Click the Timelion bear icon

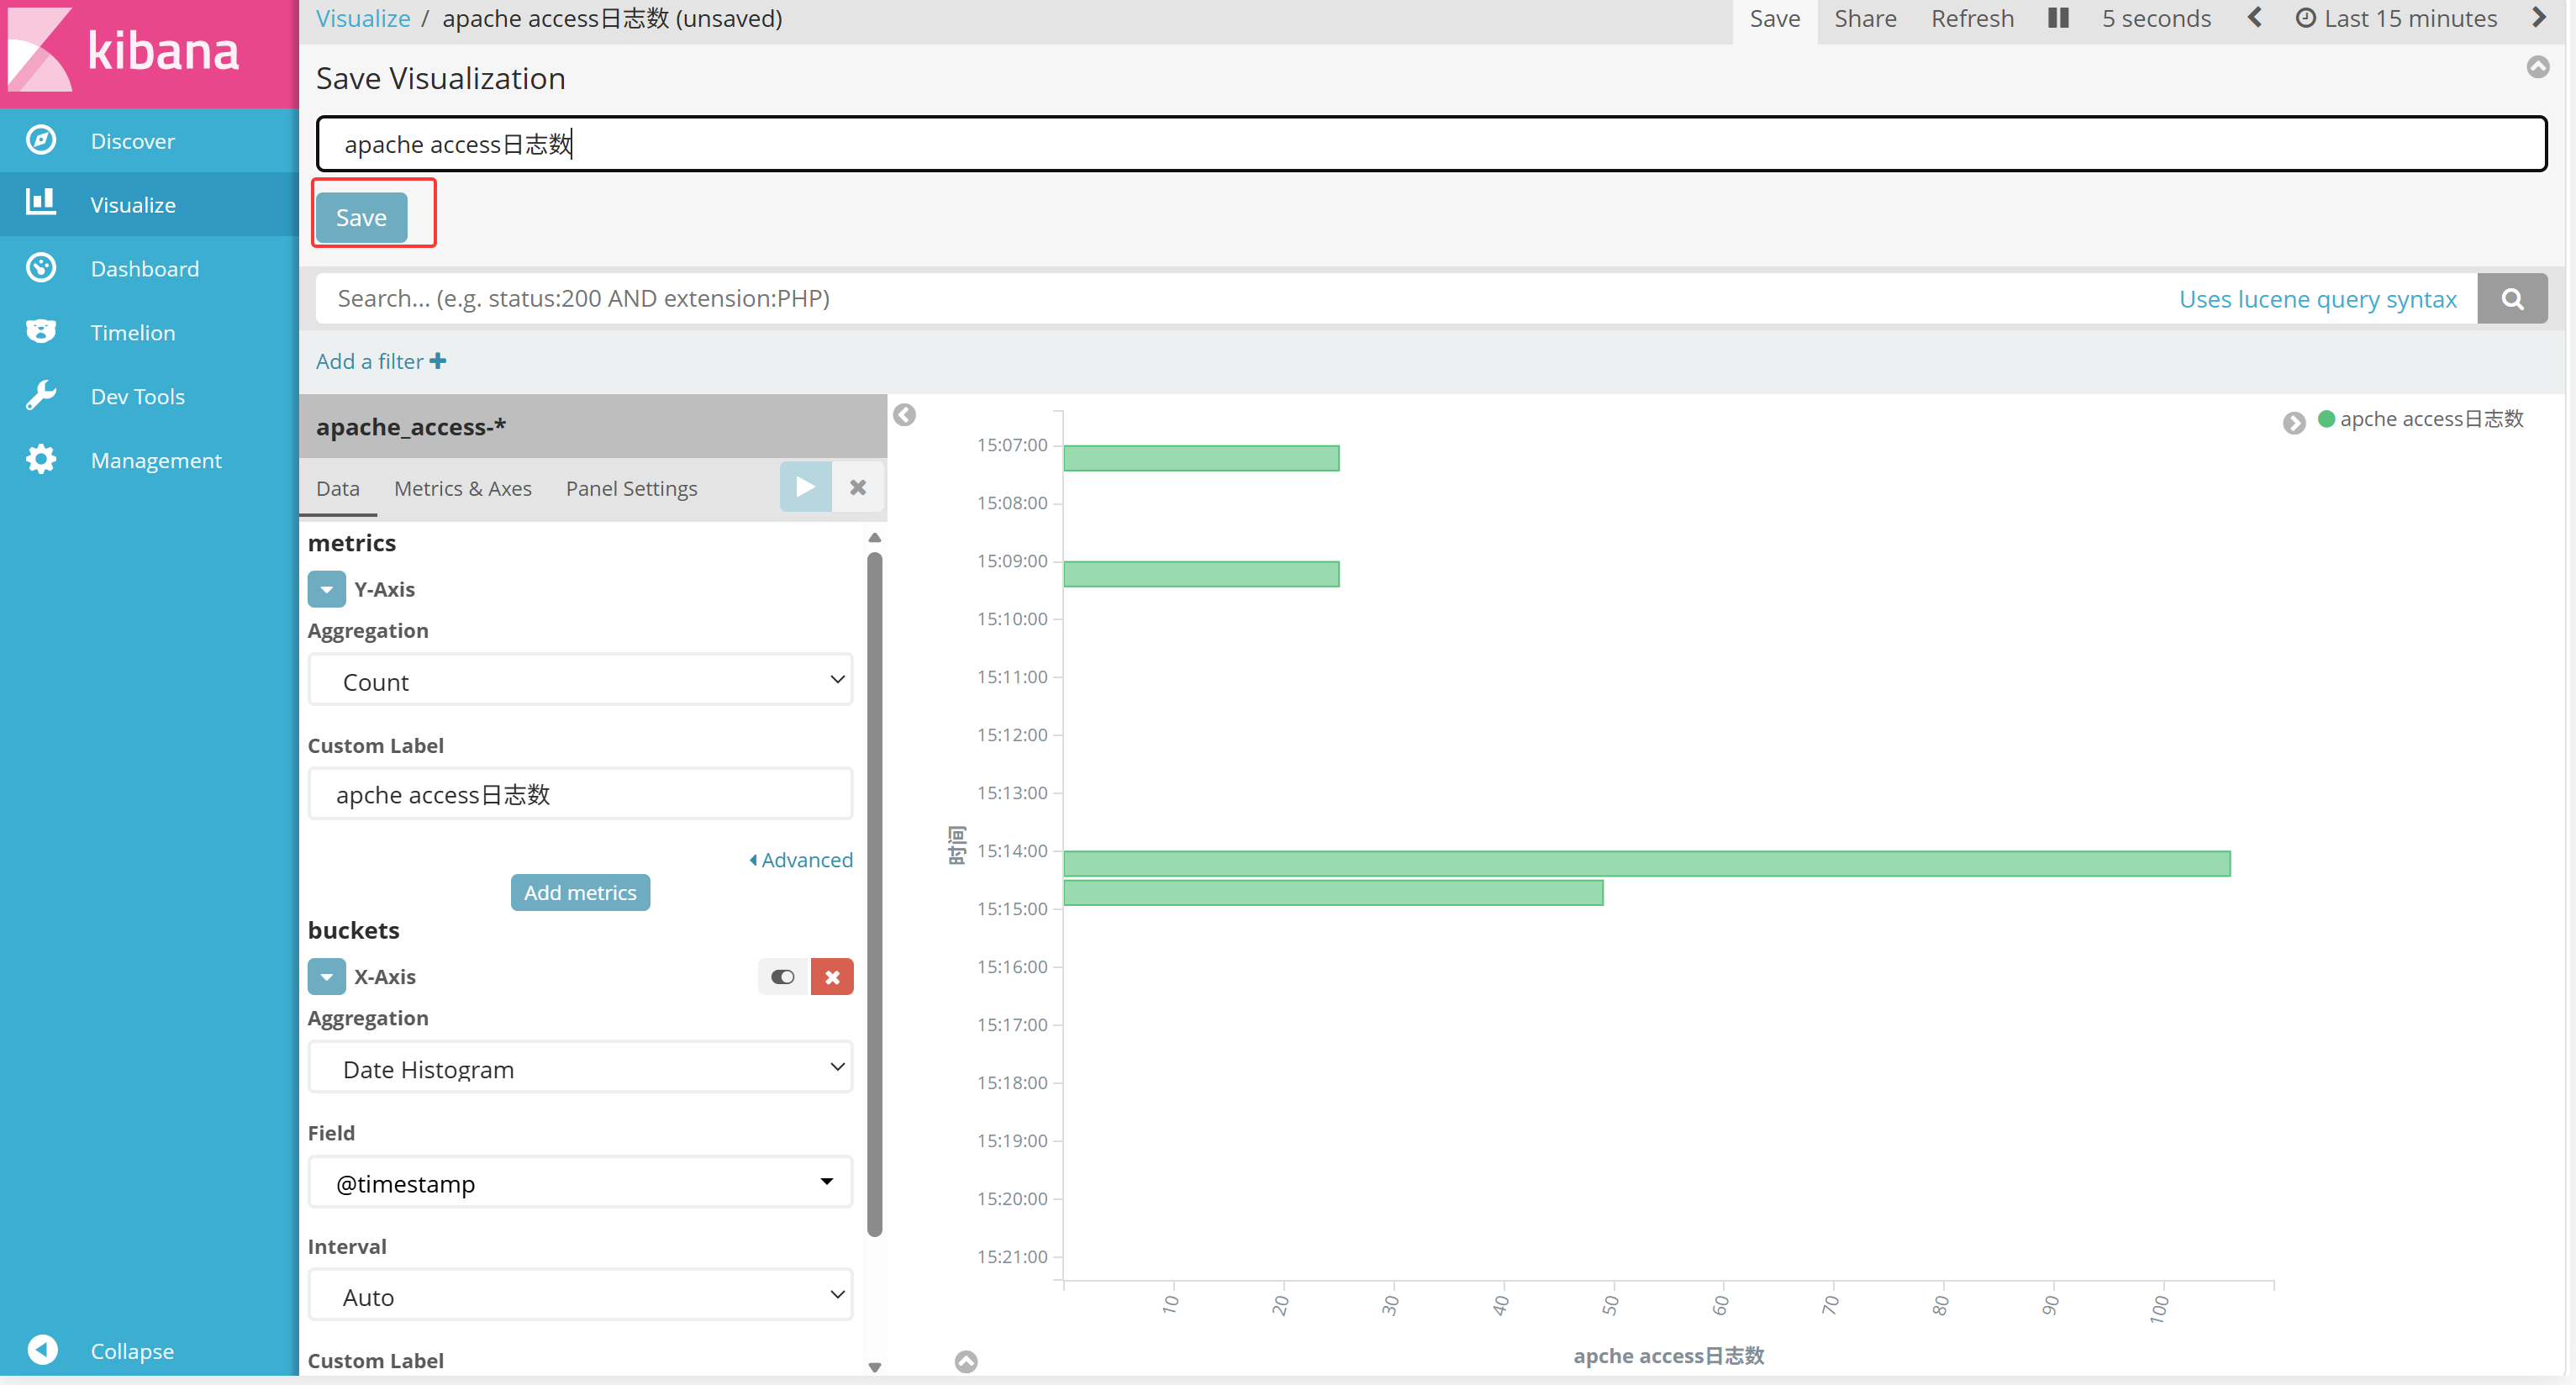point(41,331)
